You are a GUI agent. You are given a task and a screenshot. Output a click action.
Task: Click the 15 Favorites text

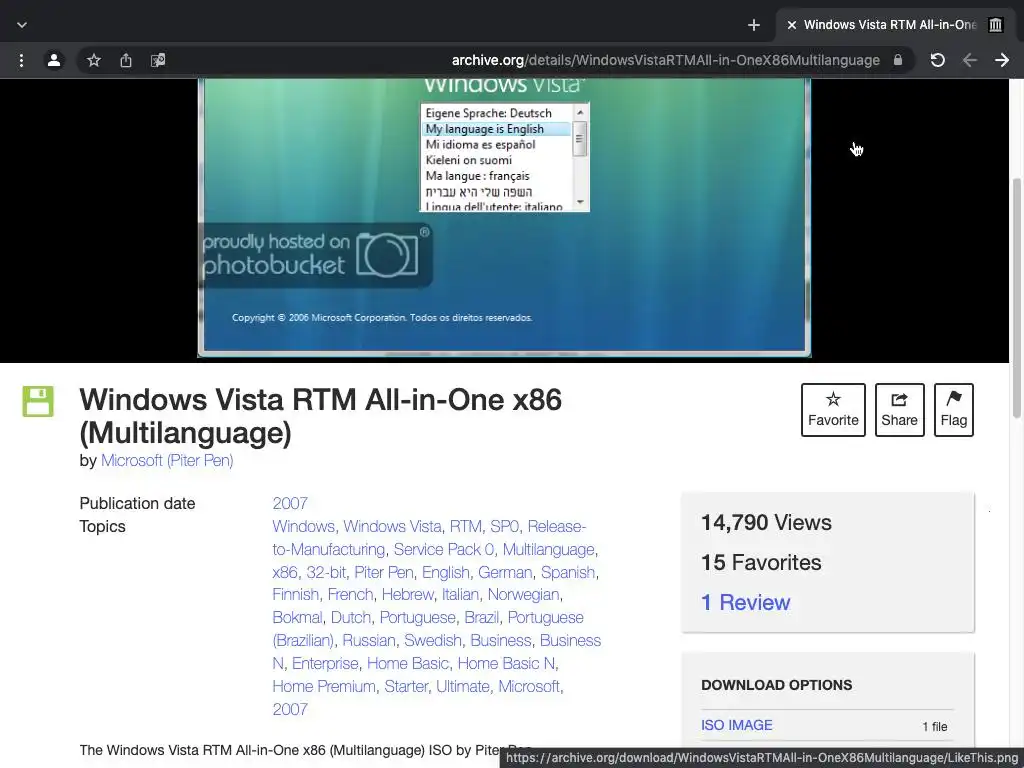(x=761, y=562)
